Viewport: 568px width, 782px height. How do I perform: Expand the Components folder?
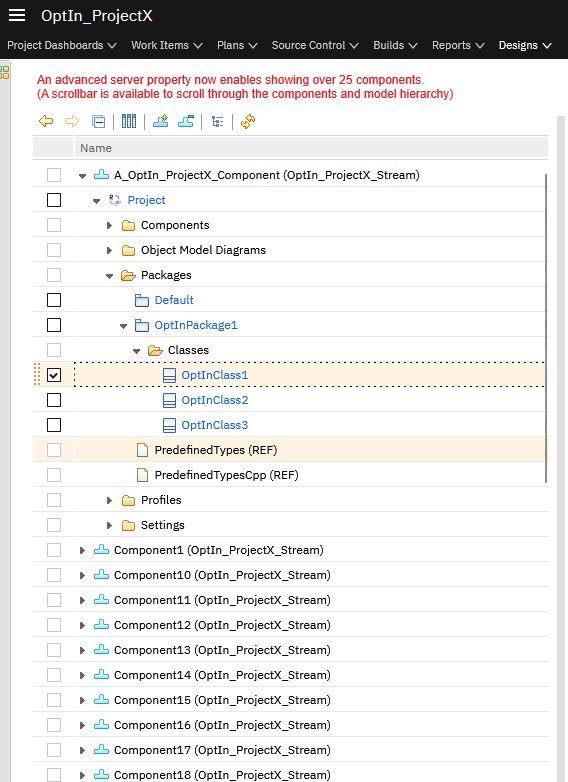point(109,225)
